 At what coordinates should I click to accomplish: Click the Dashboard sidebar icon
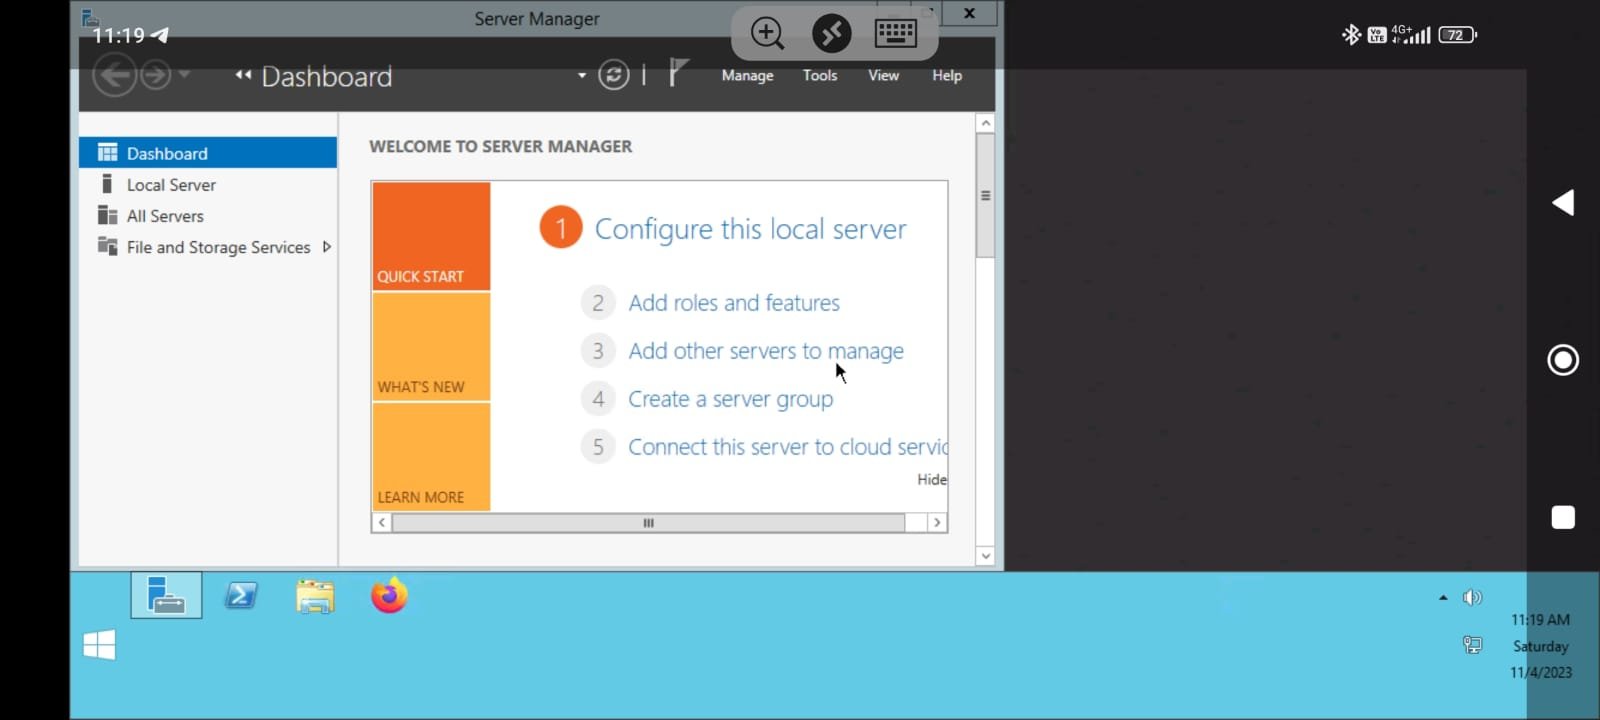(107, 152)
